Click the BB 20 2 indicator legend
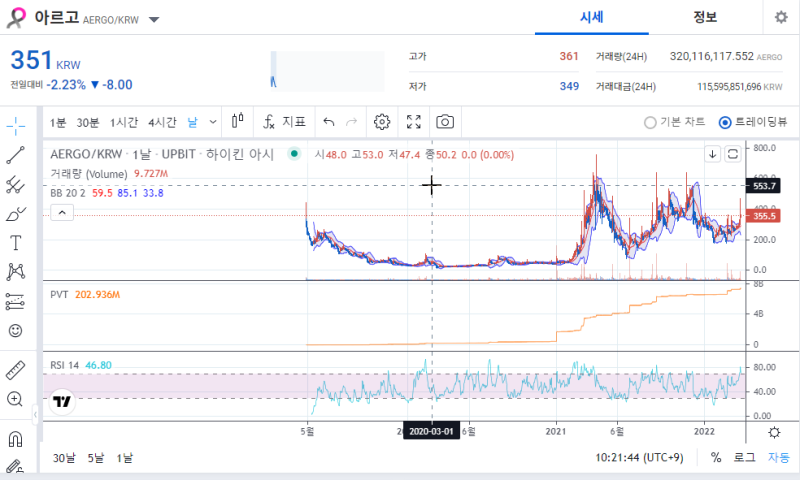The height and width of the screenshot is (480, 800). pyautogui.click(x=68, y=193)
